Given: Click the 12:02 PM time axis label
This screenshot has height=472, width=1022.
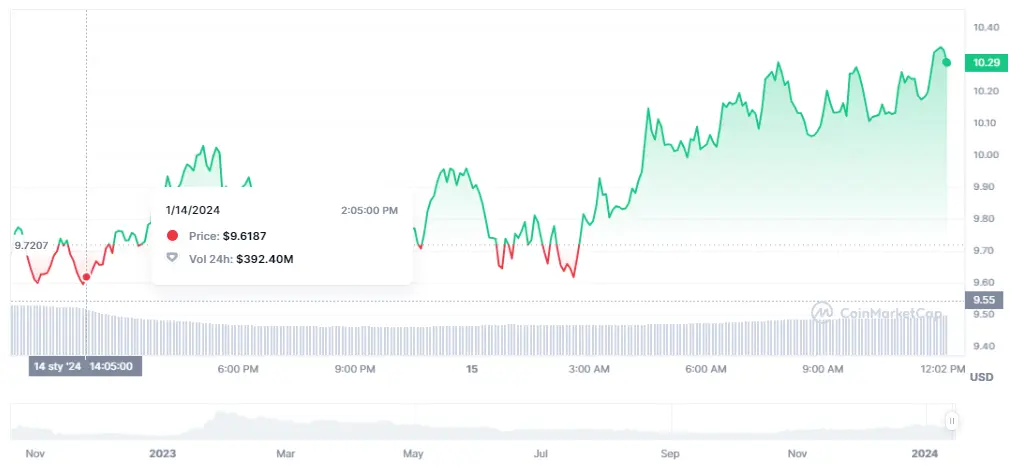Looking at the screenshot, I should [940, 369].
